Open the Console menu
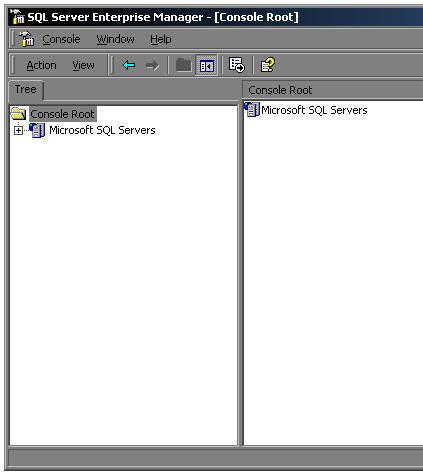This screenshot has width=423, height=473. pyautogui.click(x=61, y=39)
